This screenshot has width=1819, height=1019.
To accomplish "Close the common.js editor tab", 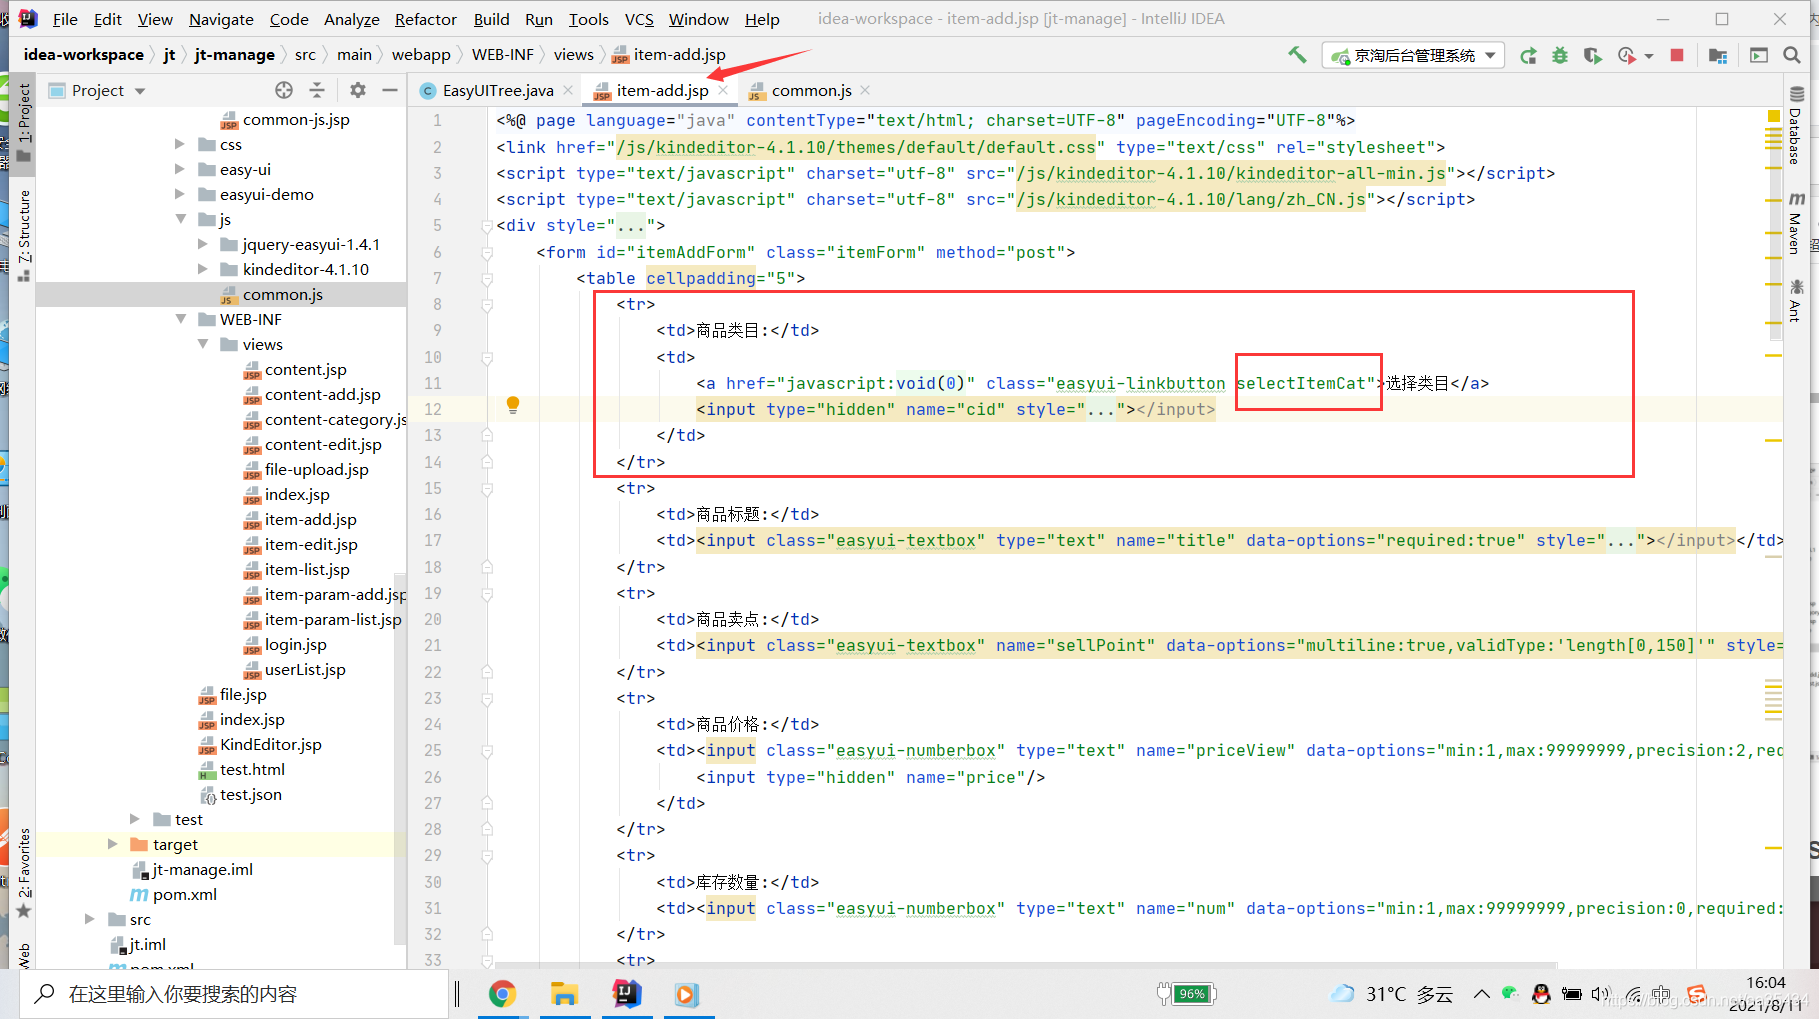I will click(865, 90).
